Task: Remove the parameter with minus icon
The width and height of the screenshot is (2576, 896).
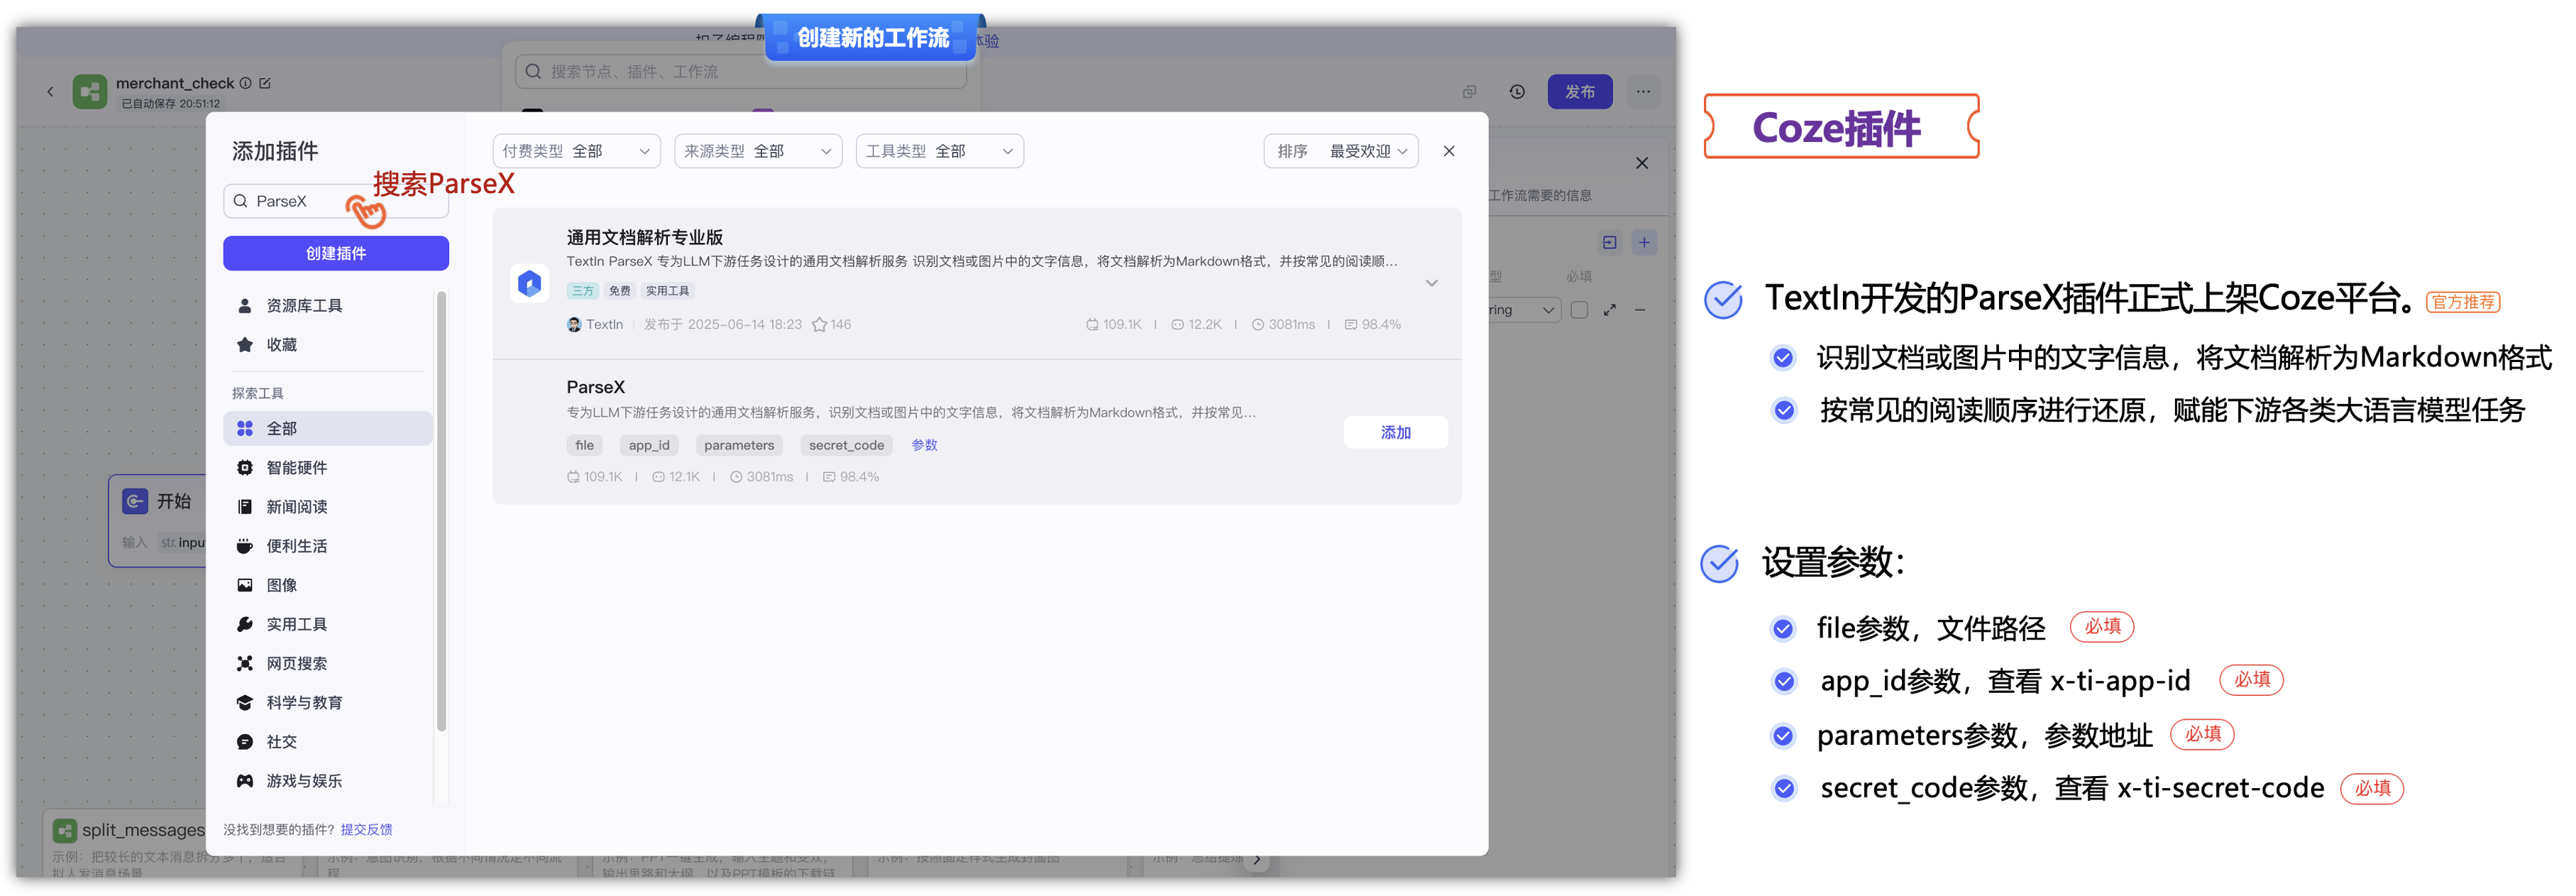Action: point(1640,310)
